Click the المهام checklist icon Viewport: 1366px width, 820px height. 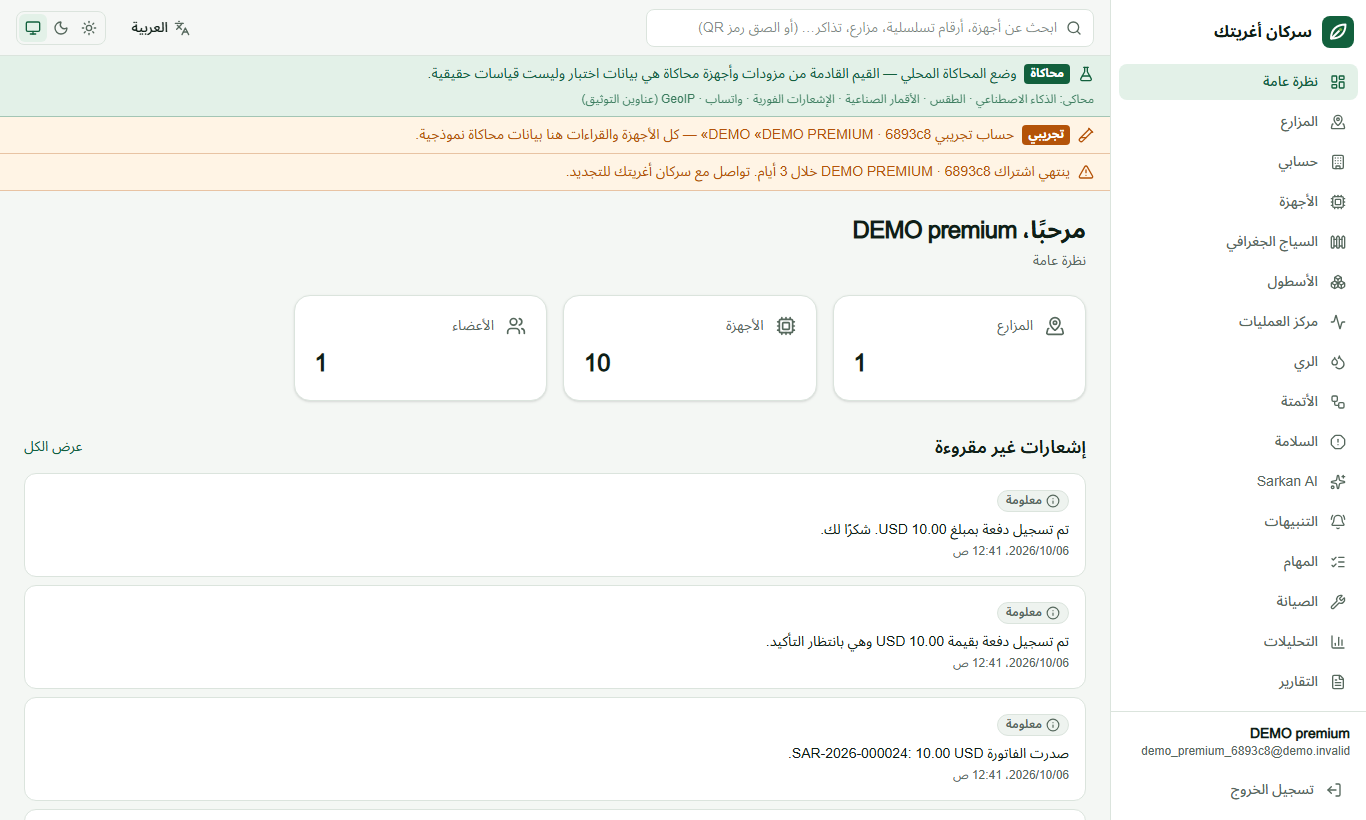[x=1338, y=562]
